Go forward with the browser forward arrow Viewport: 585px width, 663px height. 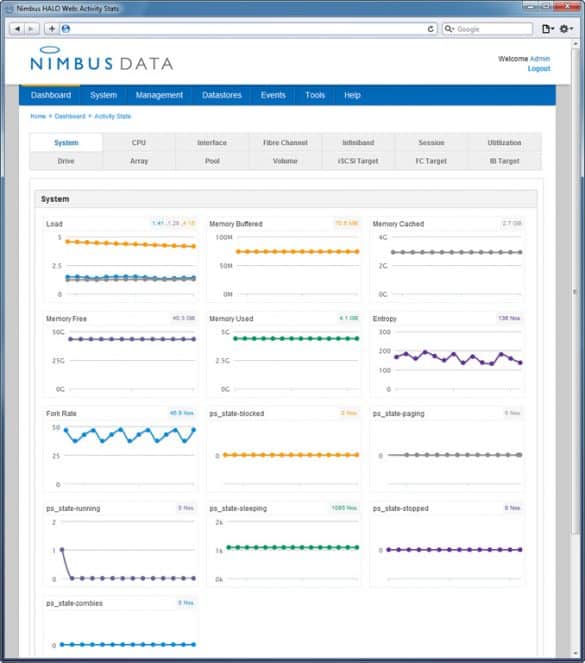31,29
